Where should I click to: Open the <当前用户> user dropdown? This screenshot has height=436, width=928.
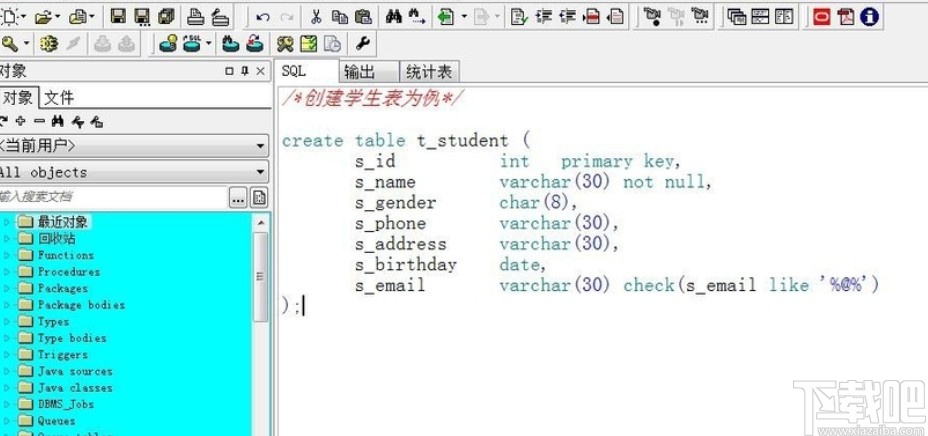pyautogui.click(x=134, y=146)
